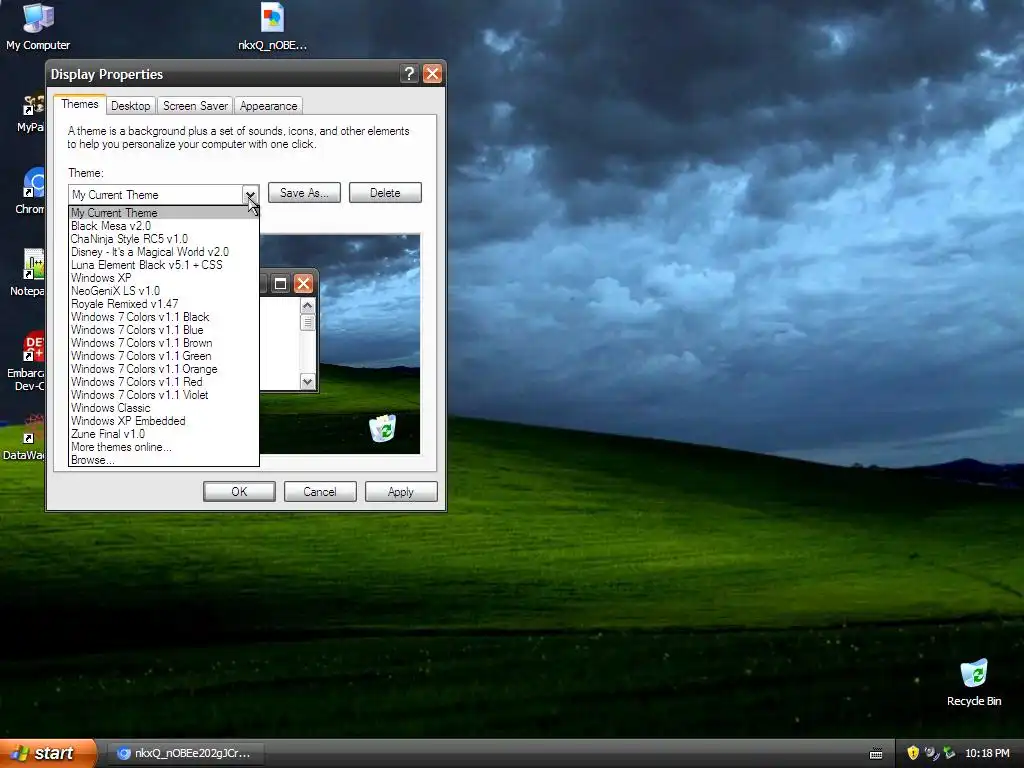Image resolution: width=1024 pixels, height=768 pixels.
Task: Click the Apply button
Action: tap(401, 492)
